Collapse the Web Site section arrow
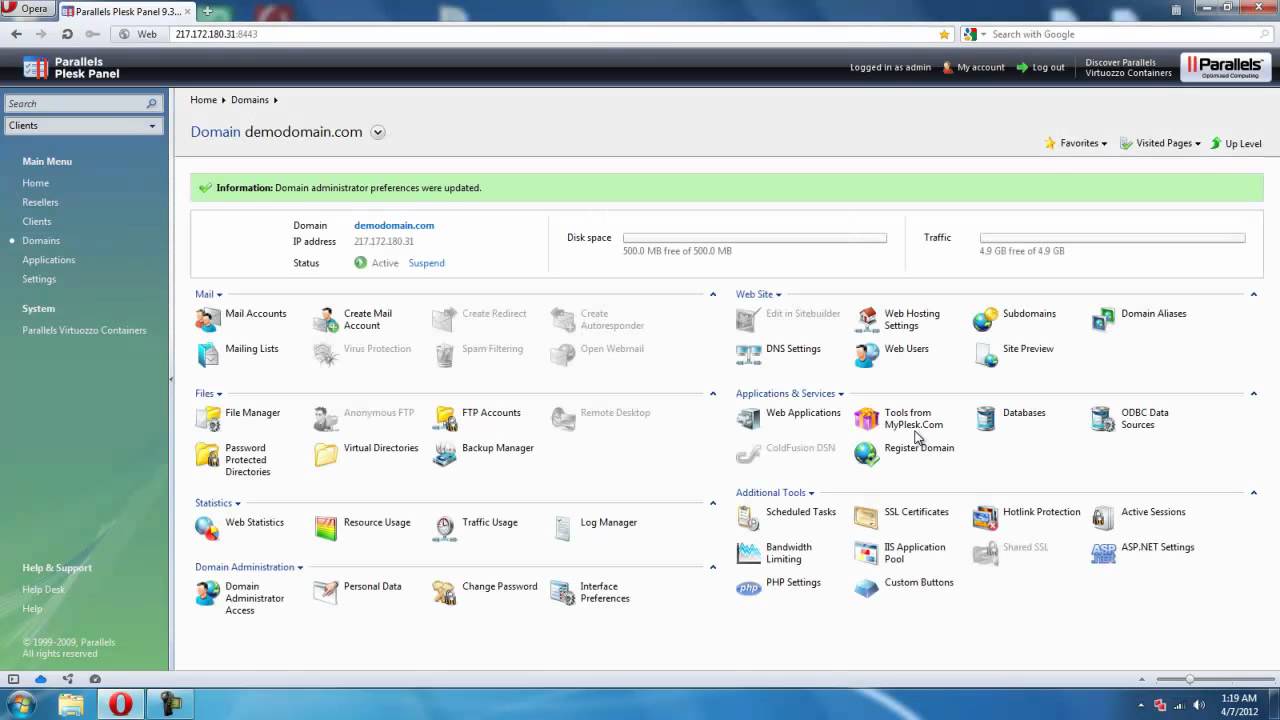The width and height of the screenshot is (1280, 720). (1254, 294)
